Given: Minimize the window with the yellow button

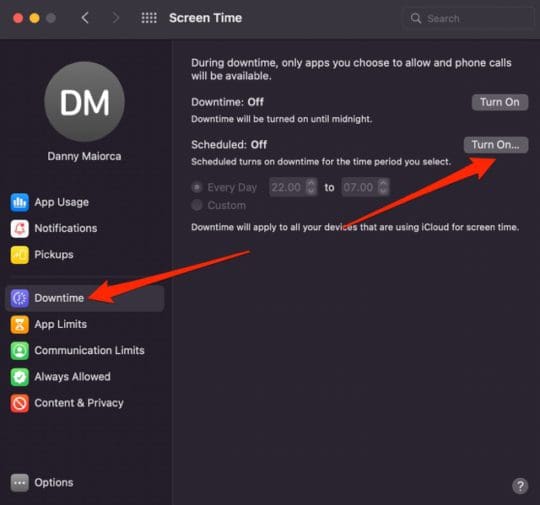Looking at the screenshot, I should tap(34, 18).
